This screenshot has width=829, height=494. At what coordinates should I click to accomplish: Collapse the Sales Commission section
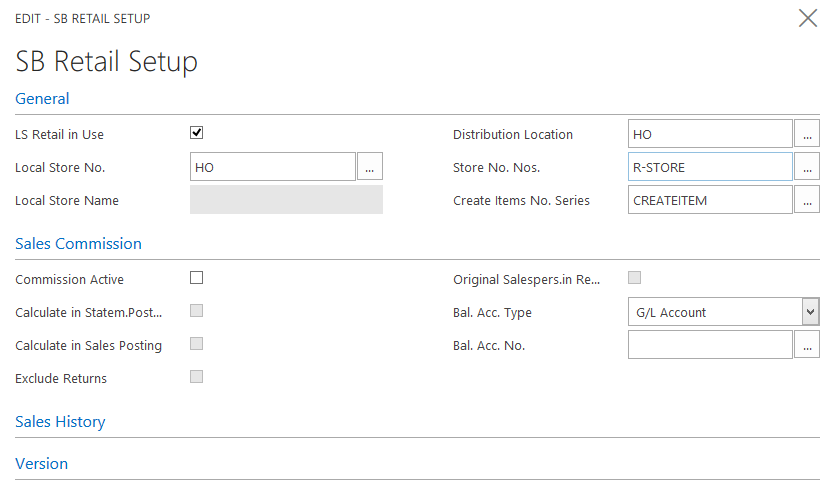[78, 244]
